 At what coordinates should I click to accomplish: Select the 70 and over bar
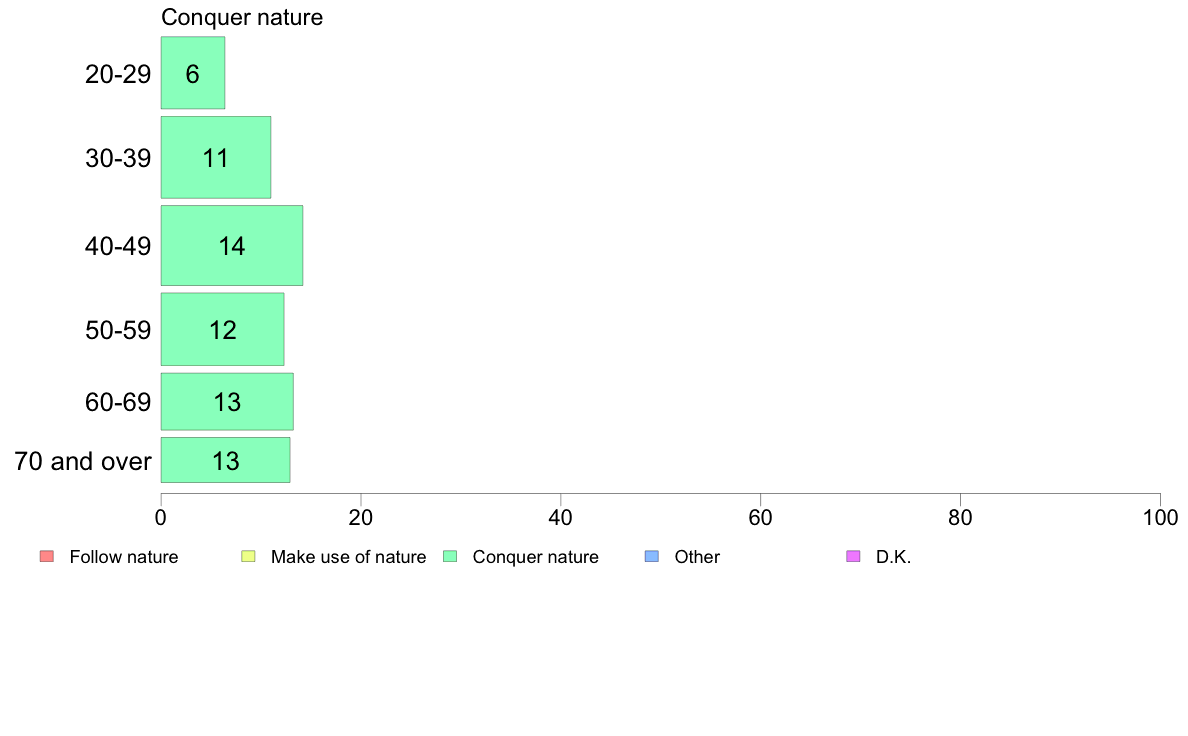pos(226,460)
